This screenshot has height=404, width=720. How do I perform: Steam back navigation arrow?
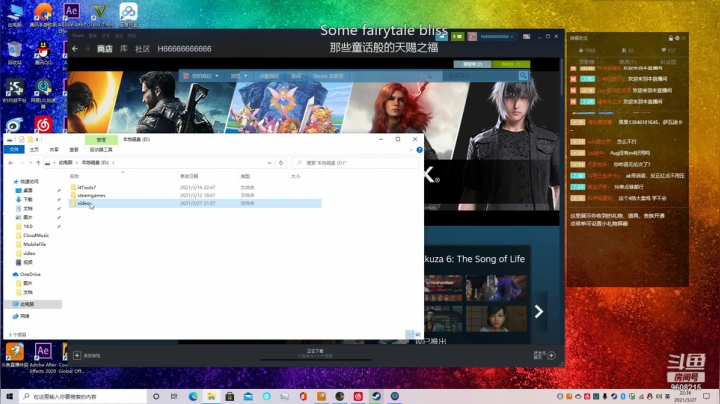pos(75,49)
